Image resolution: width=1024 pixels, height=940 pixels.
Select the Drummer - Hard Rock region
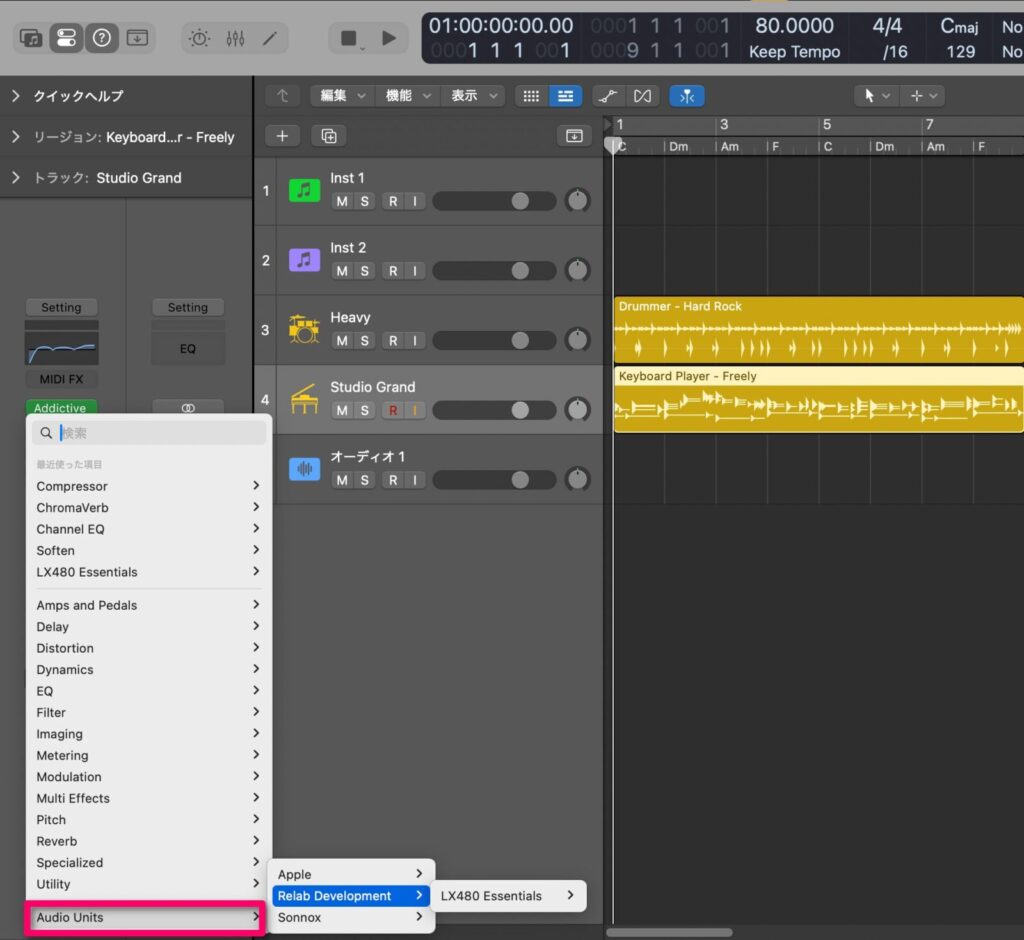tap(818, 330)
